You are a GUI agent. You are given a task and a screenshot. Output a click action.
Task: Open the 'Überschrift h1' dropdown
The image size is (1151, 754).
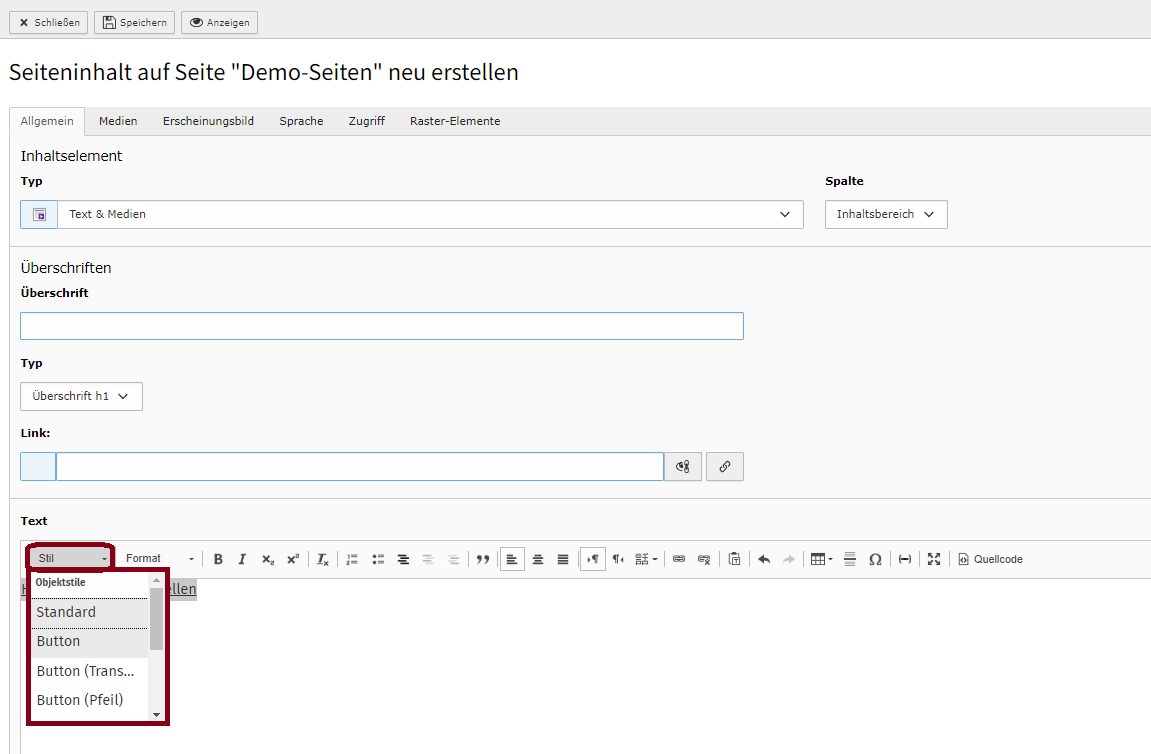coord(81,396)
